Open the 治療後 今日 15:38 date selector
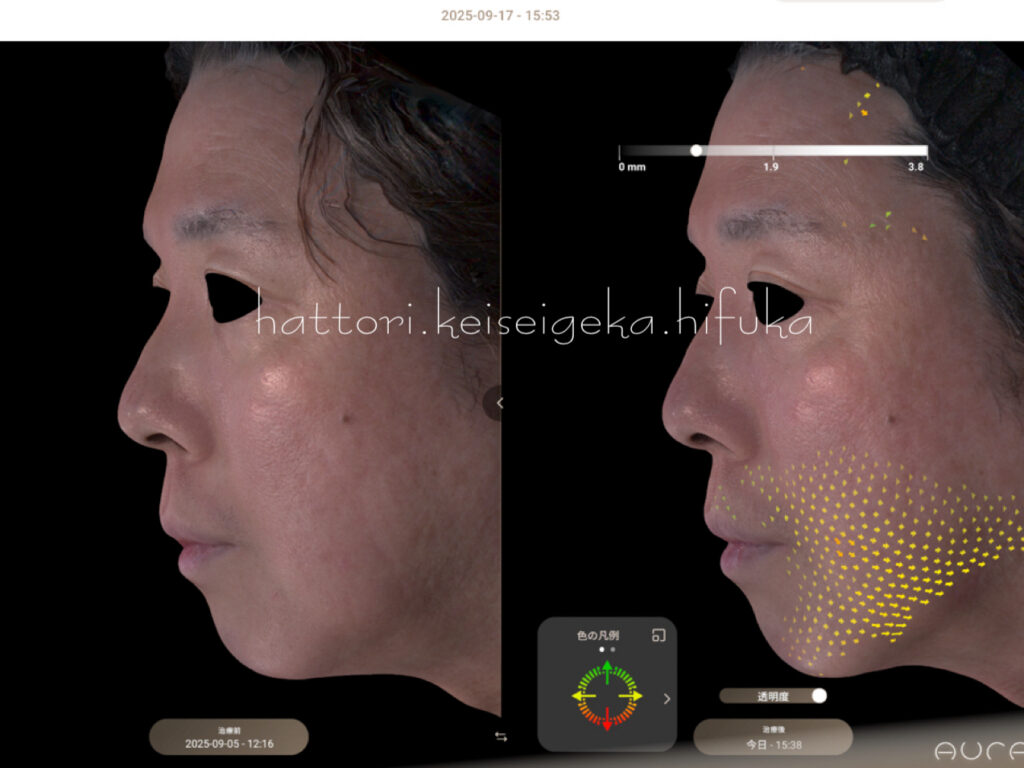The height and width of the screenshot is (768, 1024). 772,737
